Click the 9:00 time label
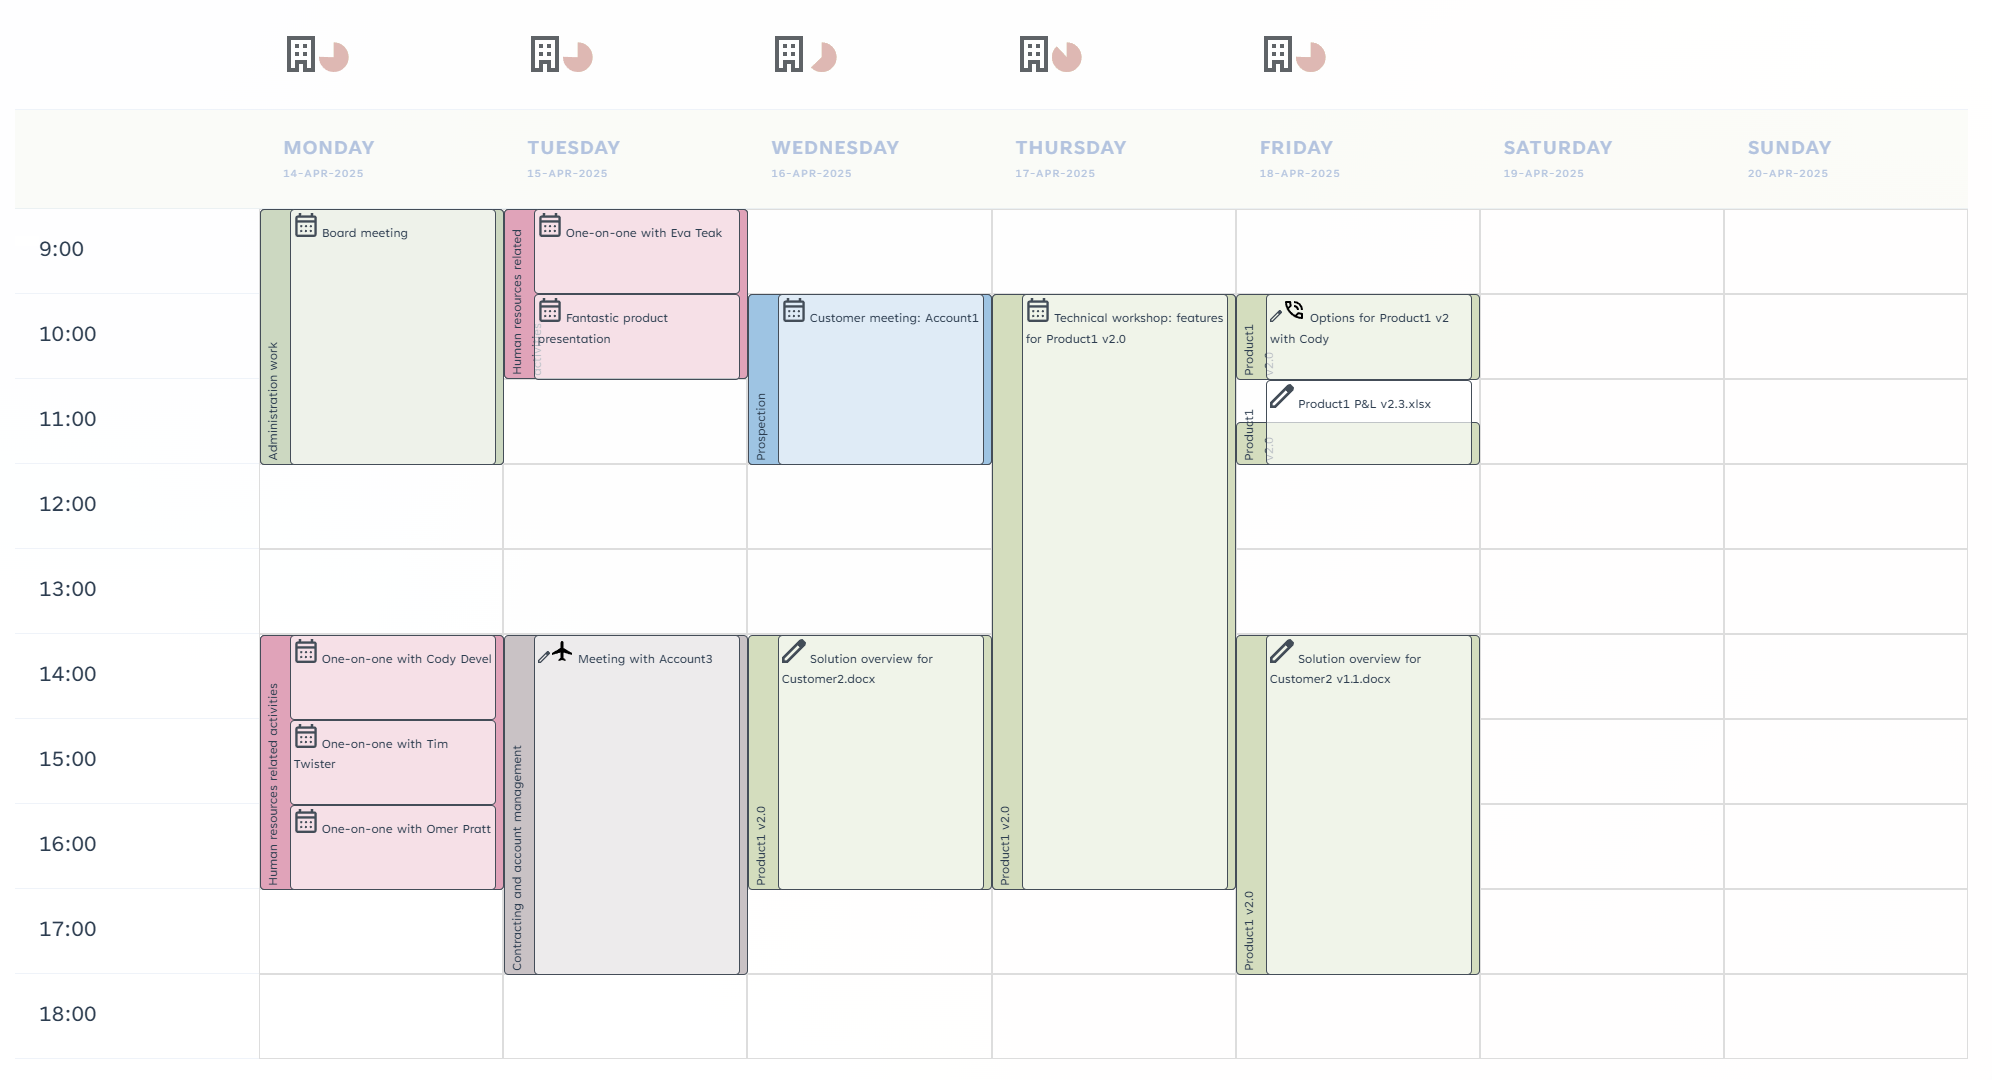 (61, 249)
